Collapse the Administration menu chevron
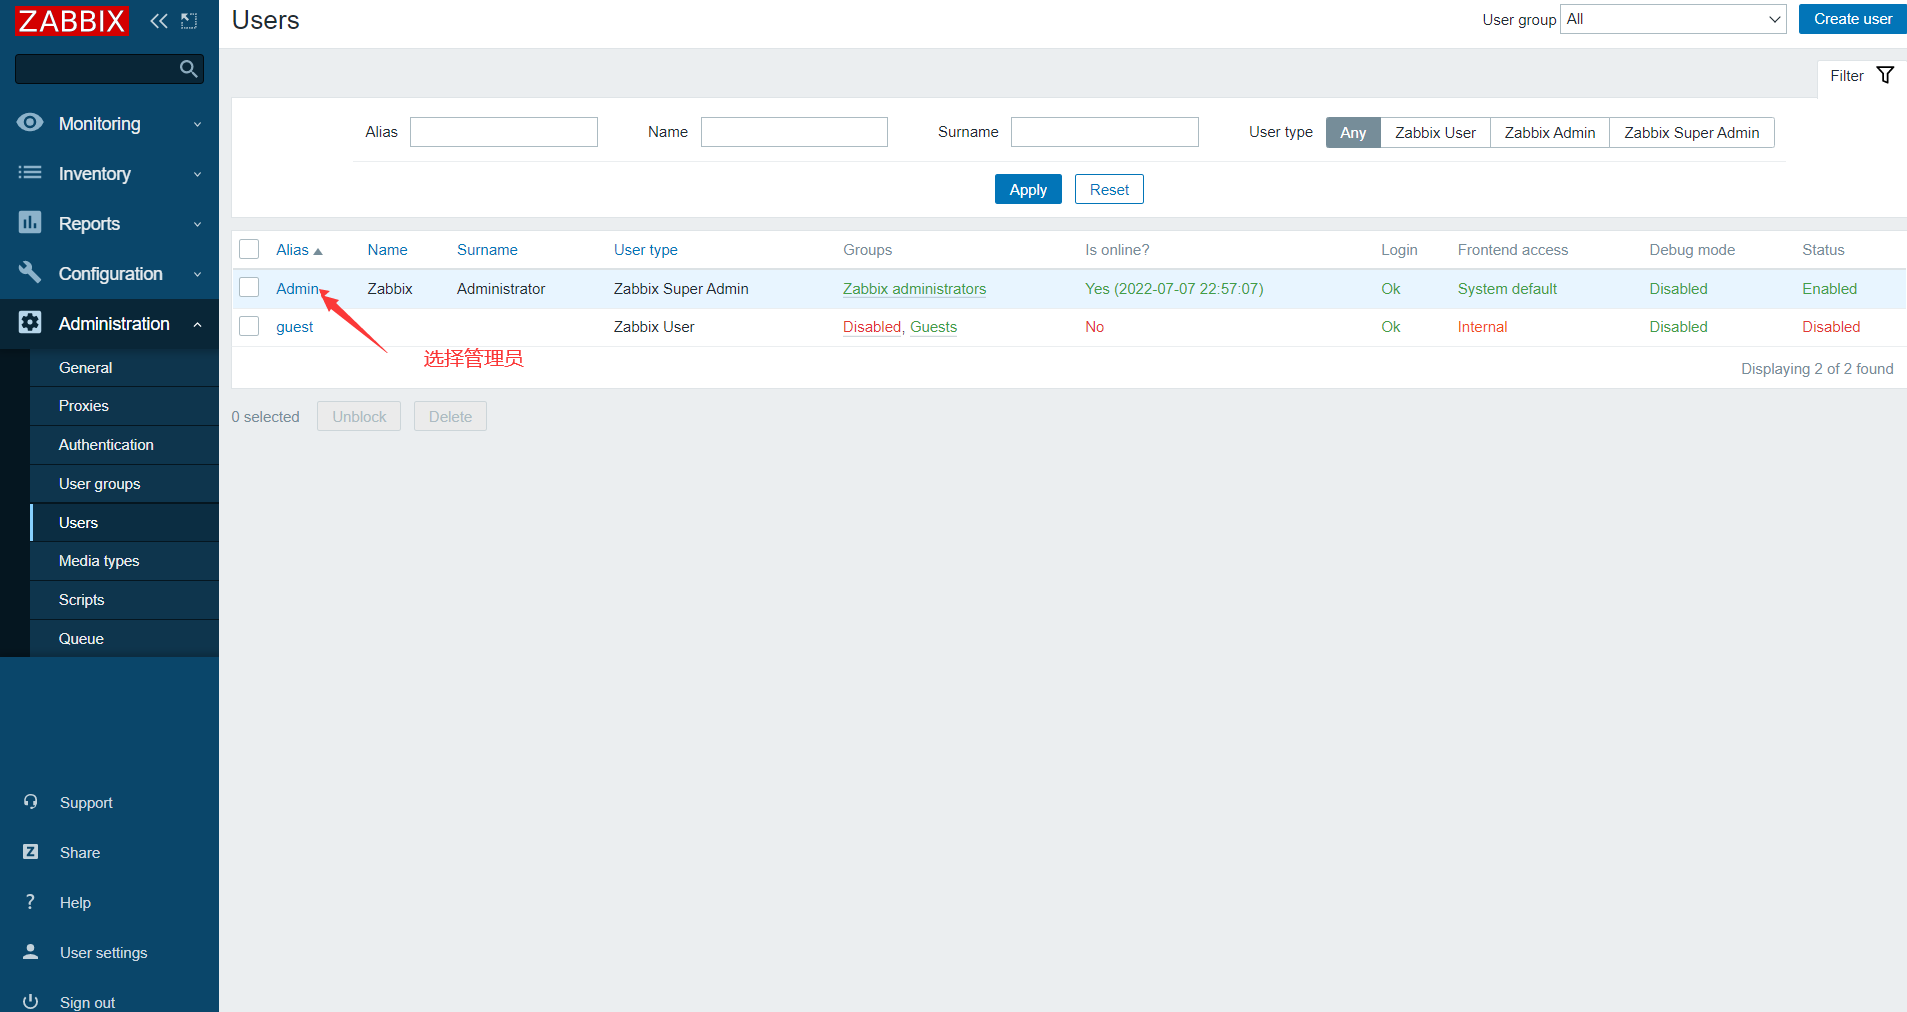The height and width of the screenshot is (1012, 1907). (197, 324)
